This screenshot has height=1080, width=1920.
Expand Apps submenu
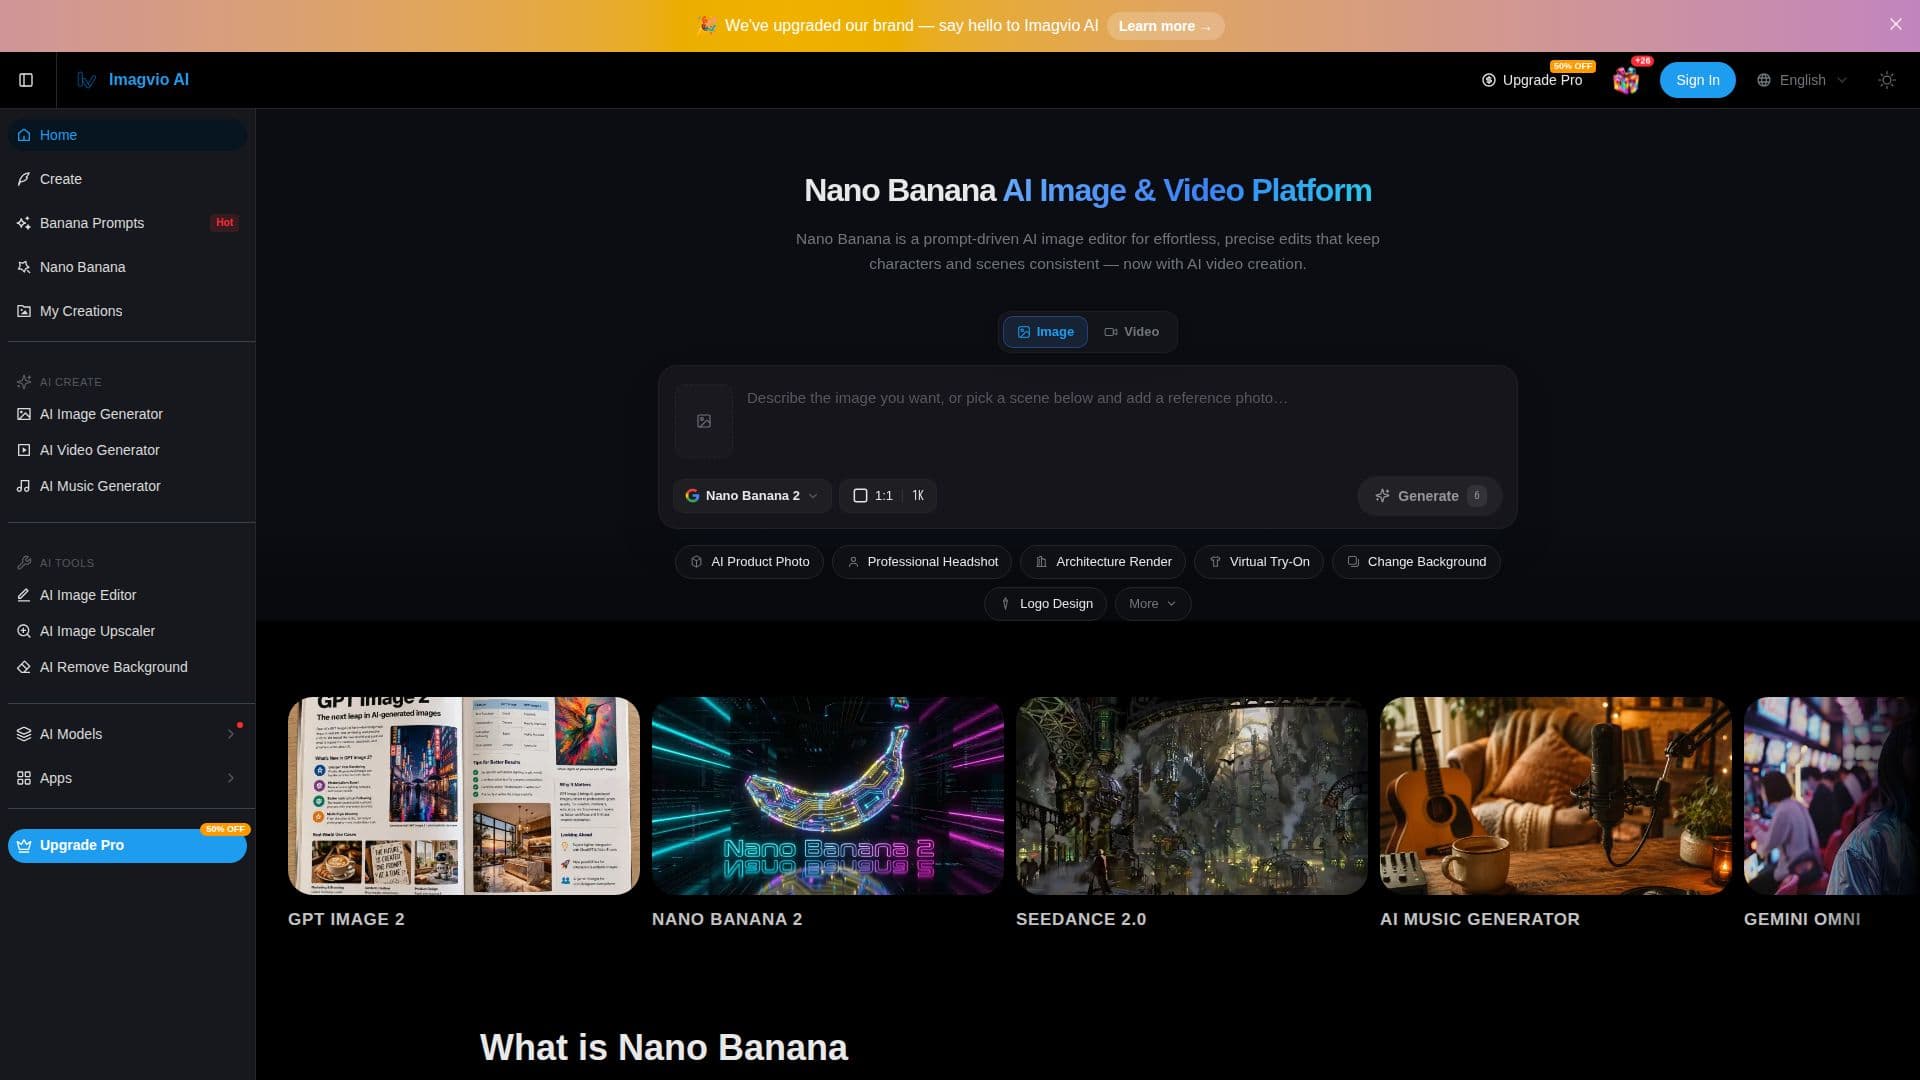127,778
